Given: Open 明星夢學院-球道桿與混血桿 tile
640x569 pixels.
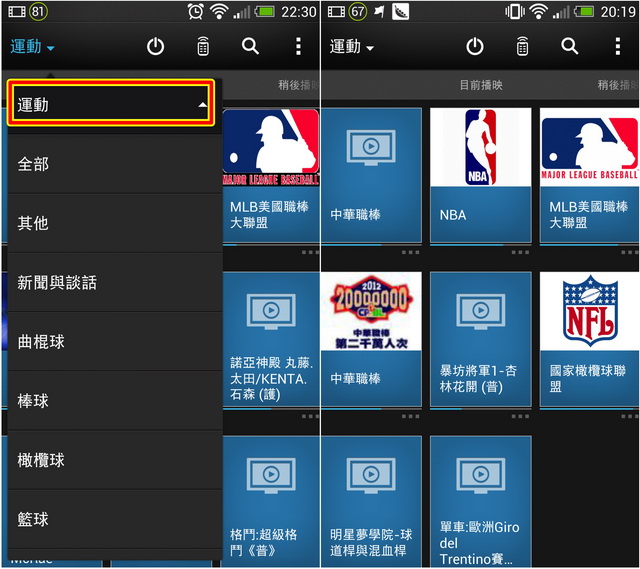Looking at the screenshot, I should tap(371, 501).
